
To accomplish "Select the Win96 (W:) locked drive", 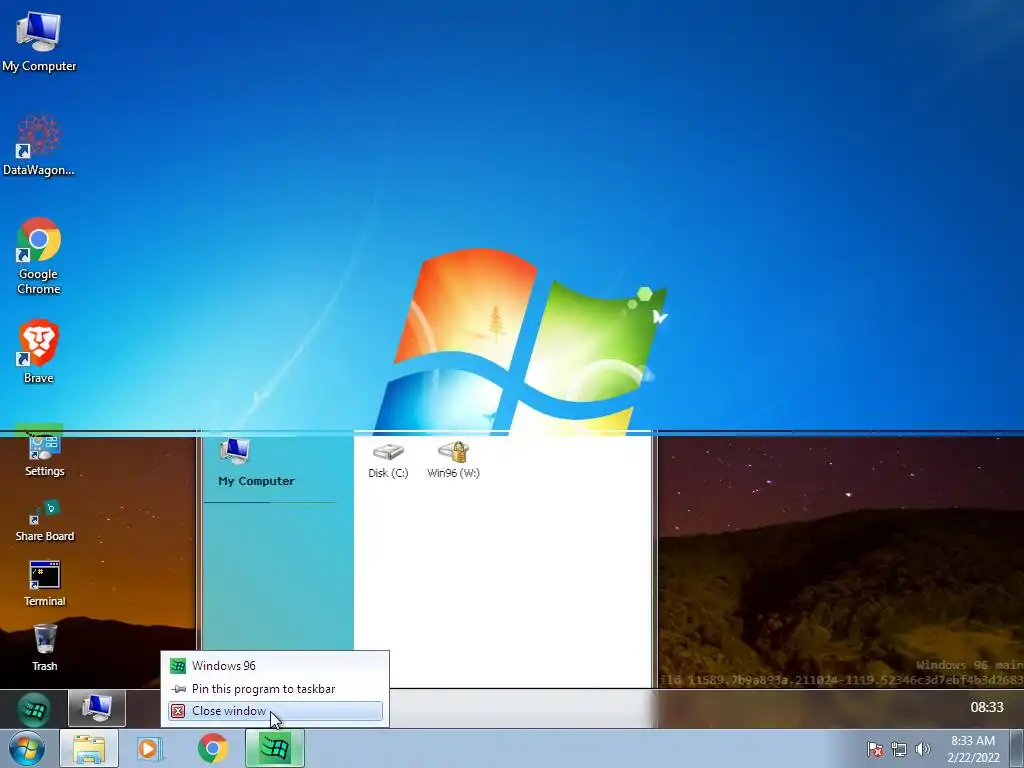I will 453,460.
